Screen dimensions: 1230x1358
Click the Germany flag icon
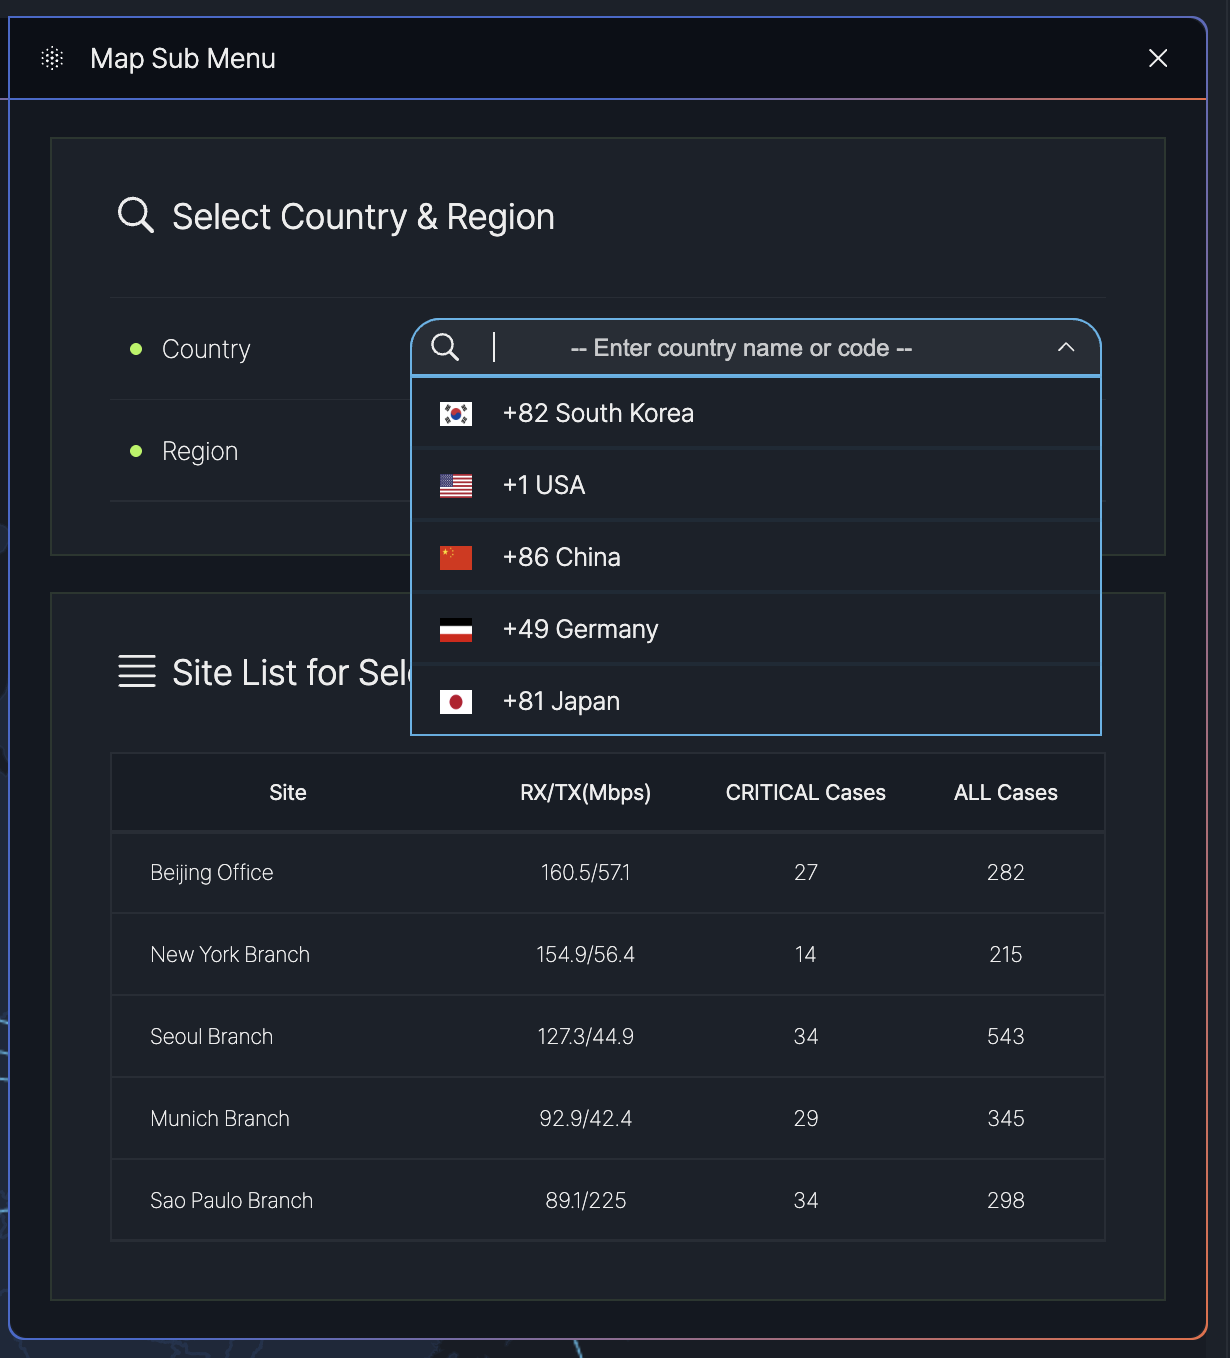tap(456, 630)
